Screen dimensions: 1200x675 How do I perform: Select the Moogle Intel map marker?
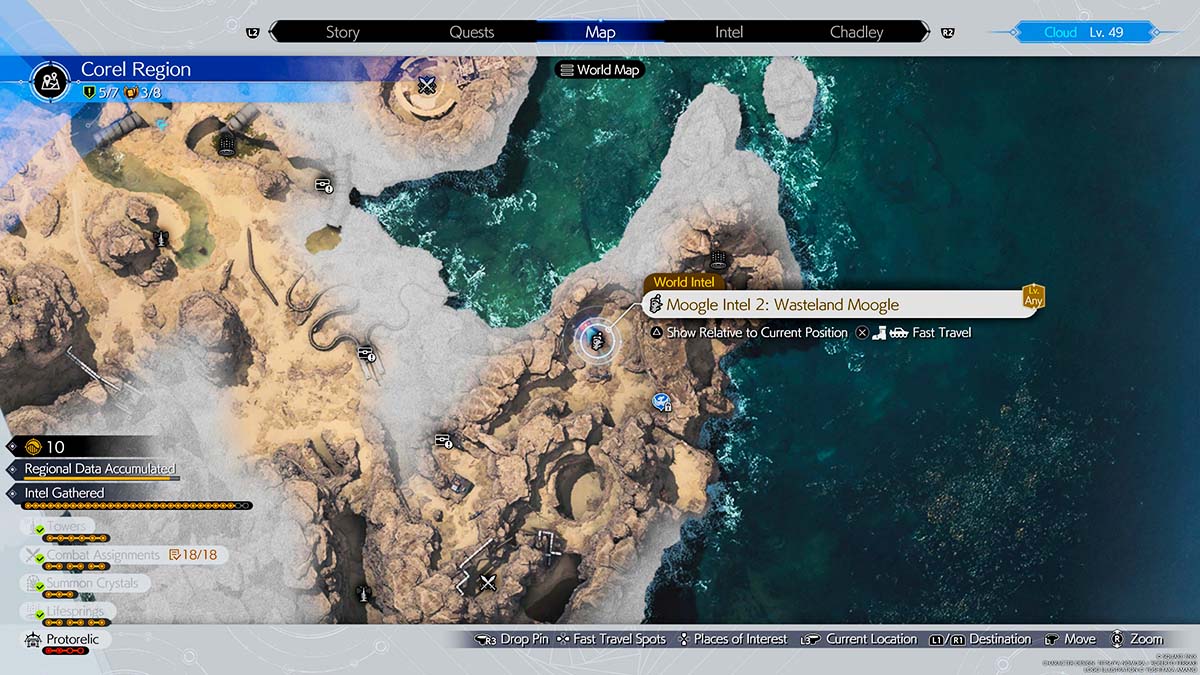click(x=596, y=340)
